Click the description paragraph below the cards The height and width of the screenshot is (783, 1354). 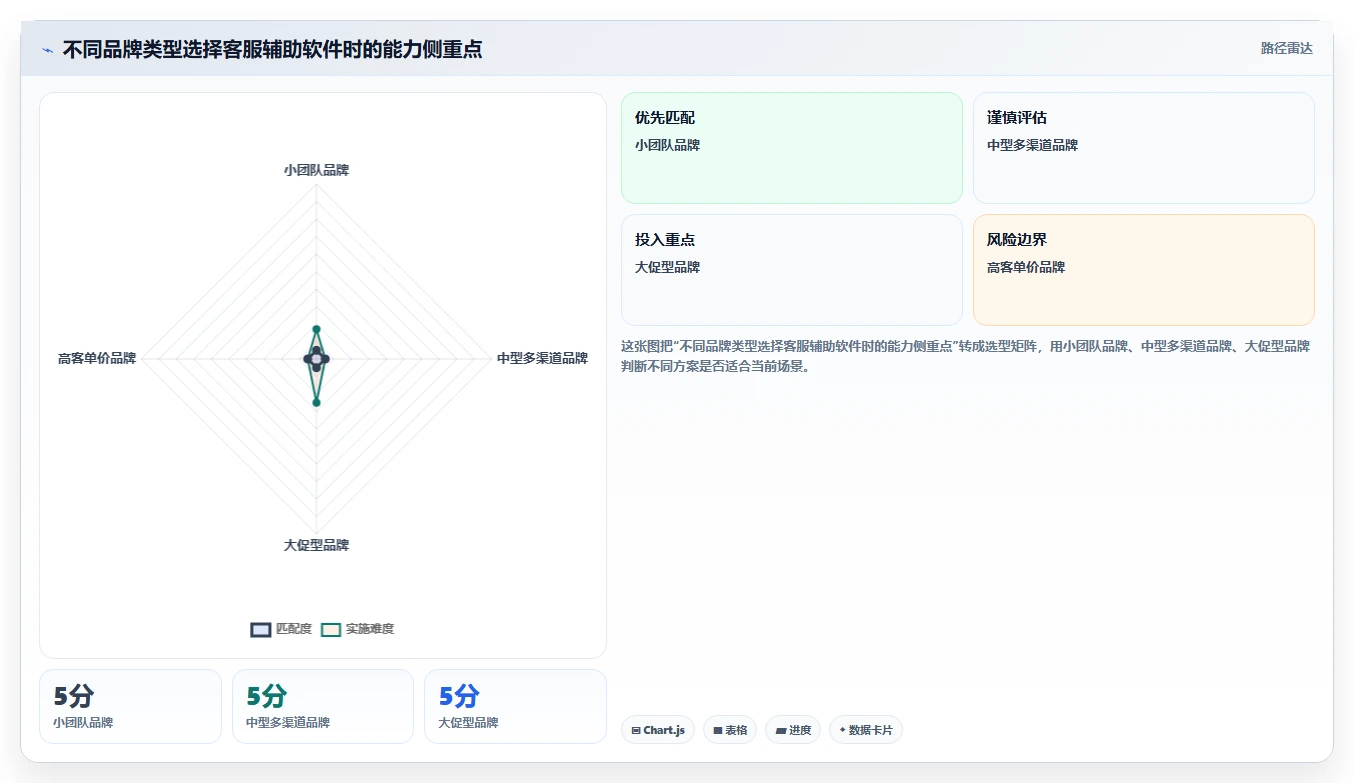pyautogui.click(x=966, y=356)
